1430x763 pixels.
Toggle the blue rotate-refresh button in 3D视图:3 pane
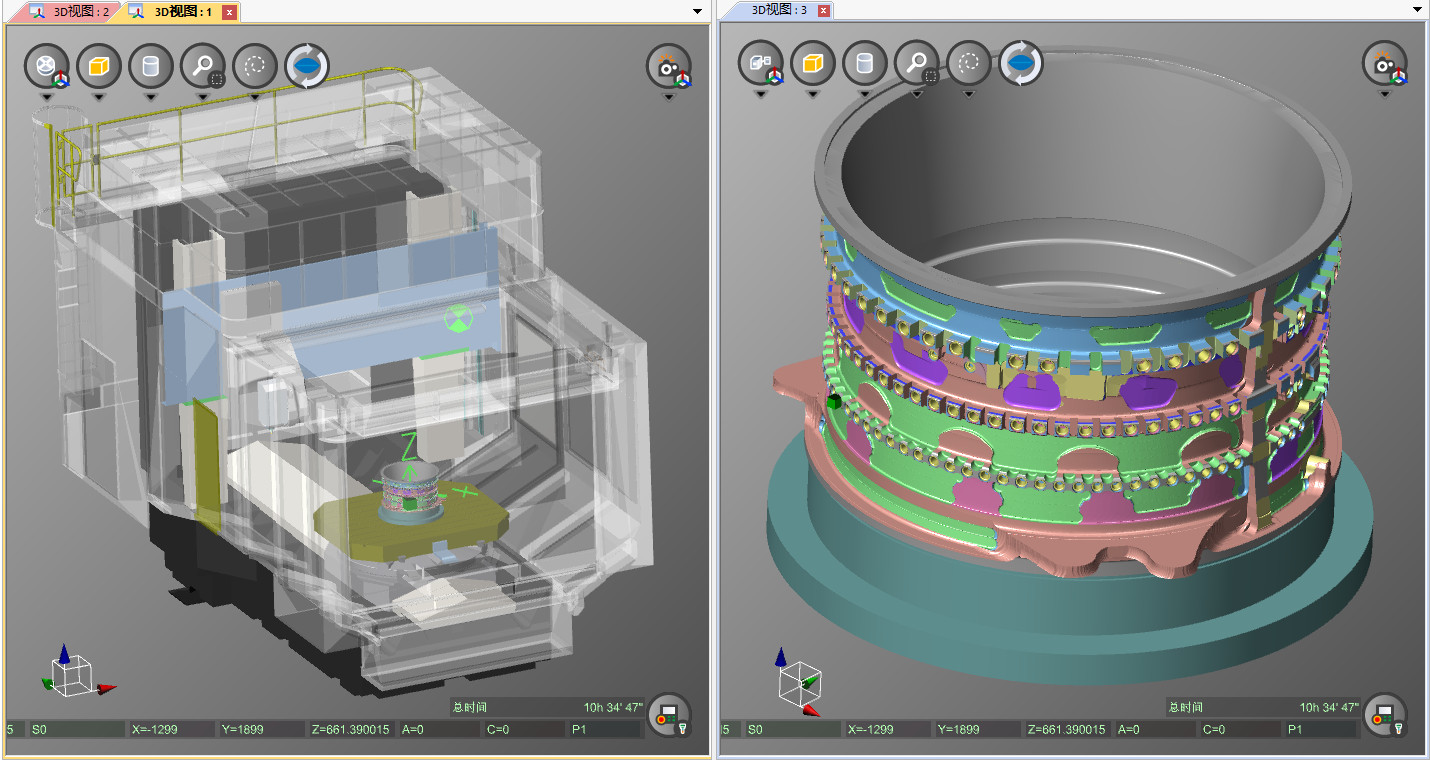point(1021,63)
